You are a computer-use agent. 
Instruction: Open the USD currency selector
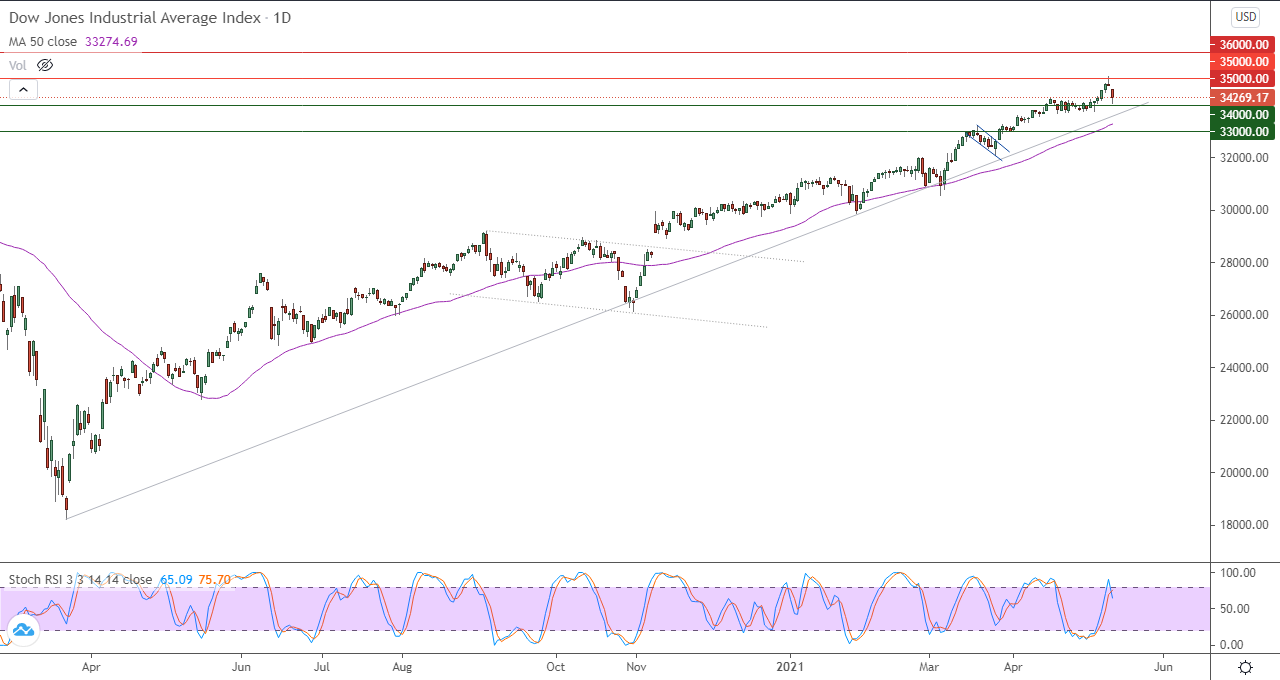tap(1246, 17)
